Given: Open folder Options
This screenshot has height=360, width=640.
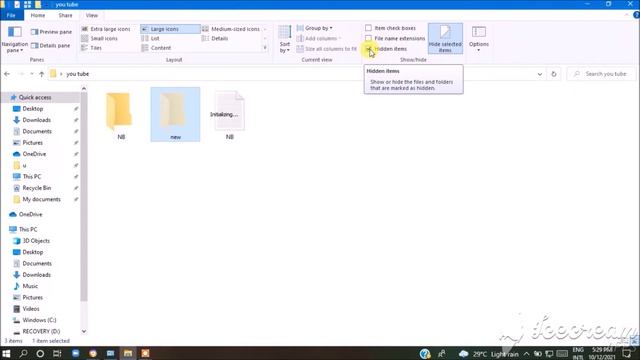Looking at the screenshot, I should (478, 38).
